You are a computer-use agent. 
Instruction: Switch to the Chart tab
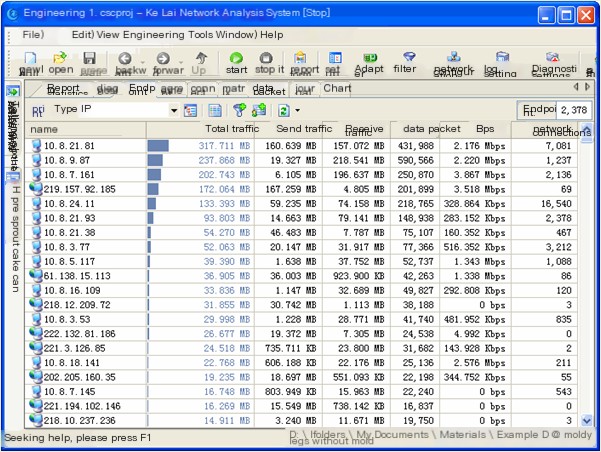[x=337, y=89]
